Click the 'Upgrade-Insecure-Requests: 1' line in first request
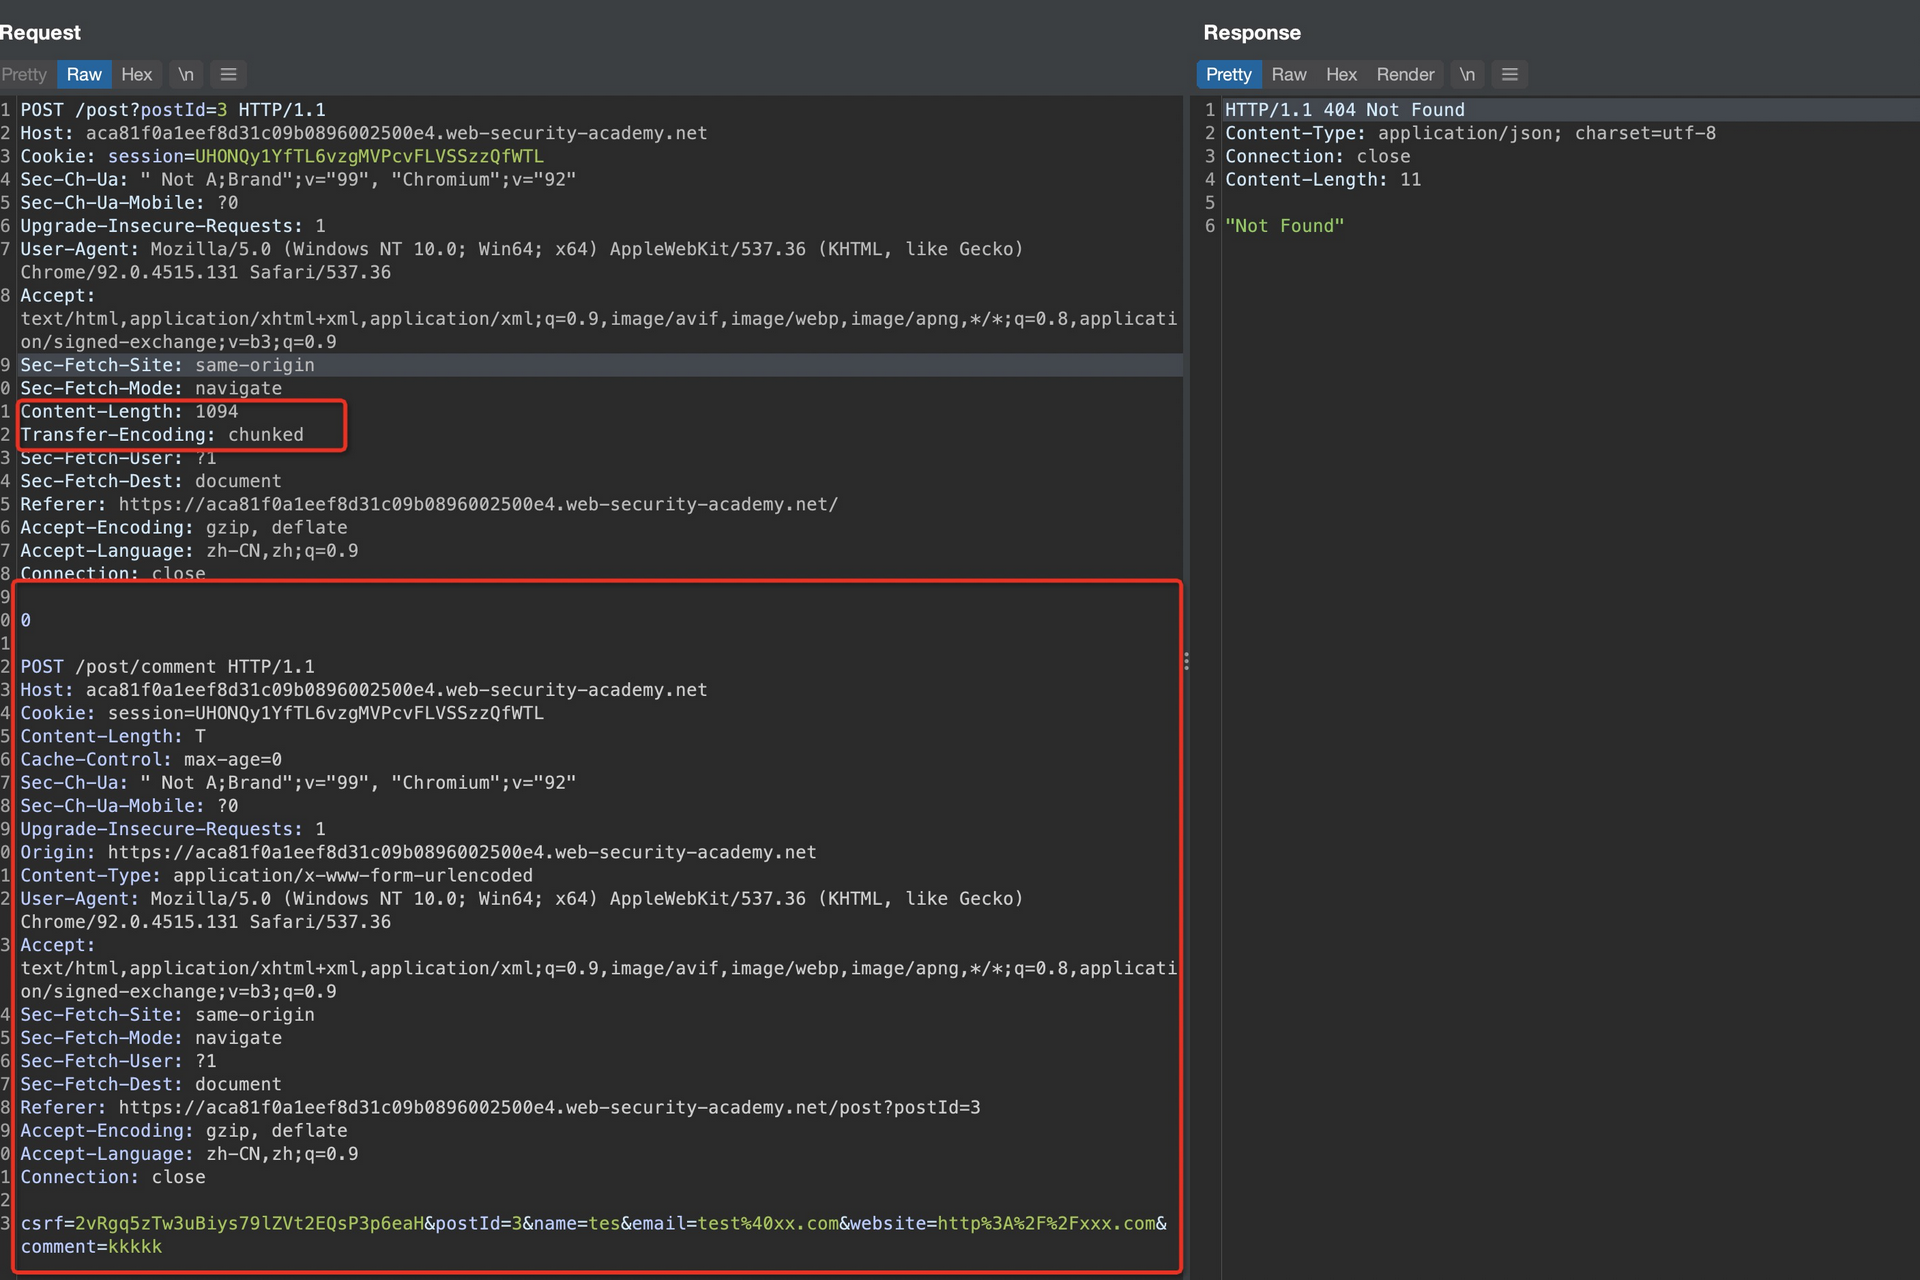Image resolution: width=1920 pixels, height=1280 pixels. coord(173,226)
